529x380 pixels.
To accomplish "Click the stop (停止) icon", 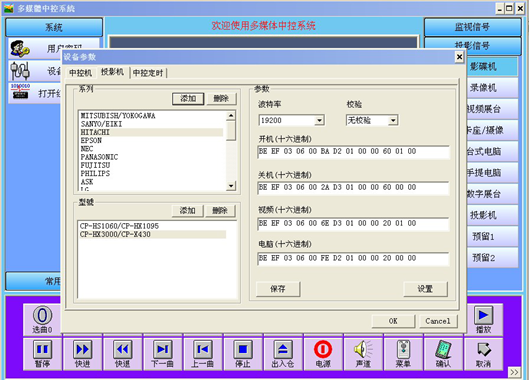I will 243,350.
